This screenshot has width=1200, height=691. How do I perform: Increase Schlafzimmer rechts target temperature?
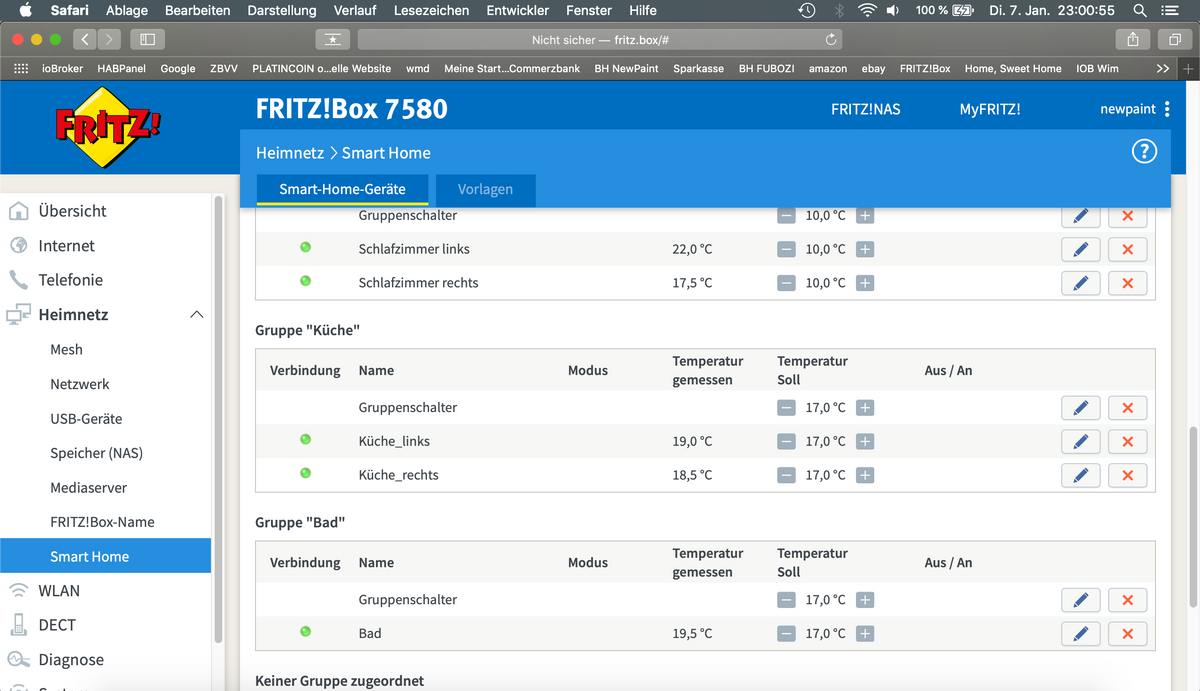[865, 283]
